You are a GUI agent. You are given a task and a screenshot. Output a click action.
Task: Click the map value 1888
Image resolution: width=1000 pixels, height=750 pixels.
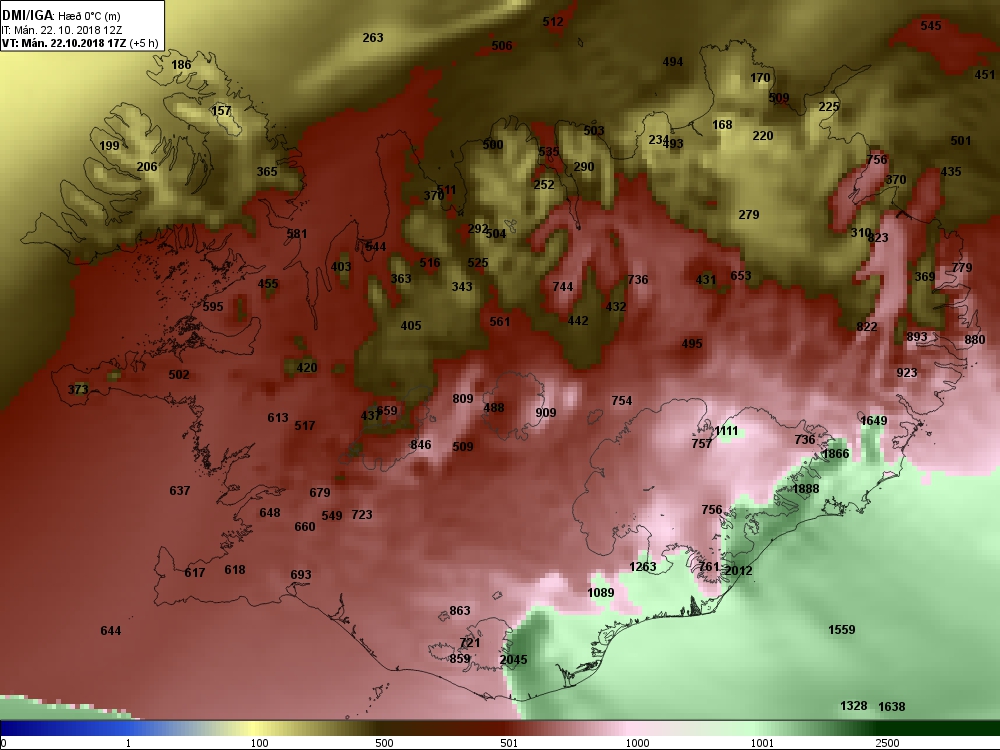pyautogui.click(x=805, y=489)
